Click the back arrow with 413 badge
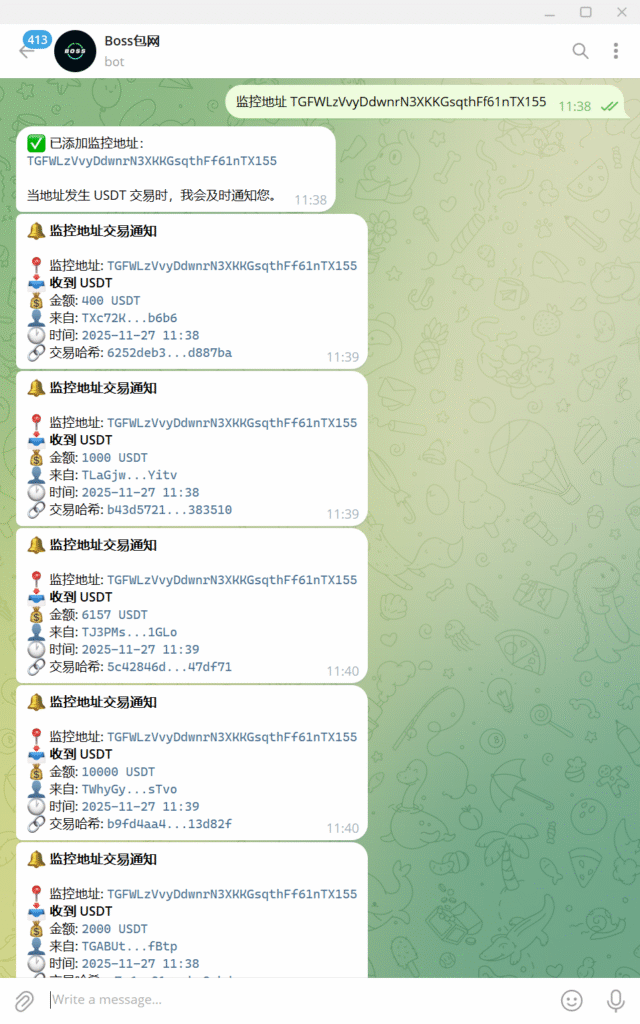 [x=27, y=50]
